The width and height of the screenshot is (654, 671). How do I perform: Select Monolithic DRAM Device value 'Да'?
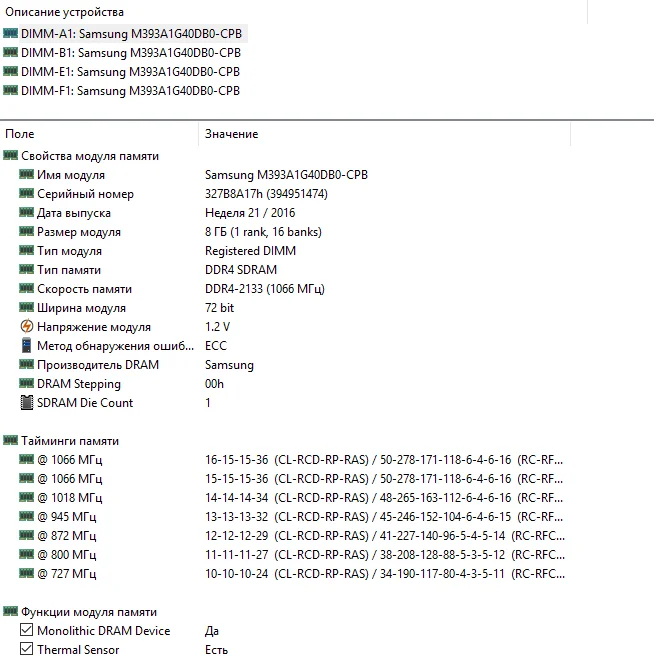212,631
